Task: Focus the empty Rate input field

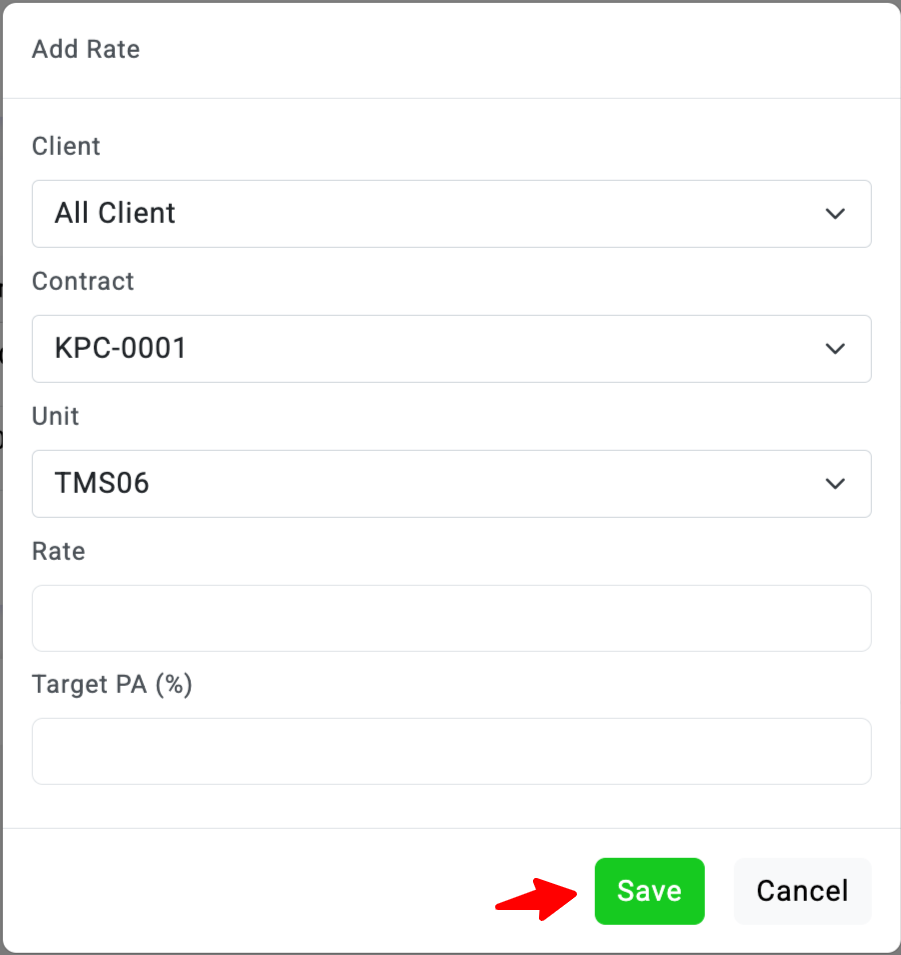Action: [x=451, y=618]
